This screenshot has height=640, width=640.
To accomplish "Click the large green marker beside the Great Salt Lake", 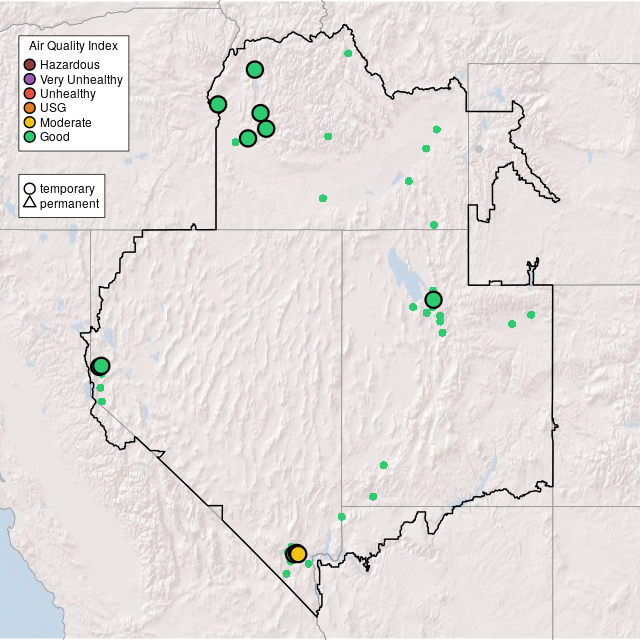I will point(433,300).
